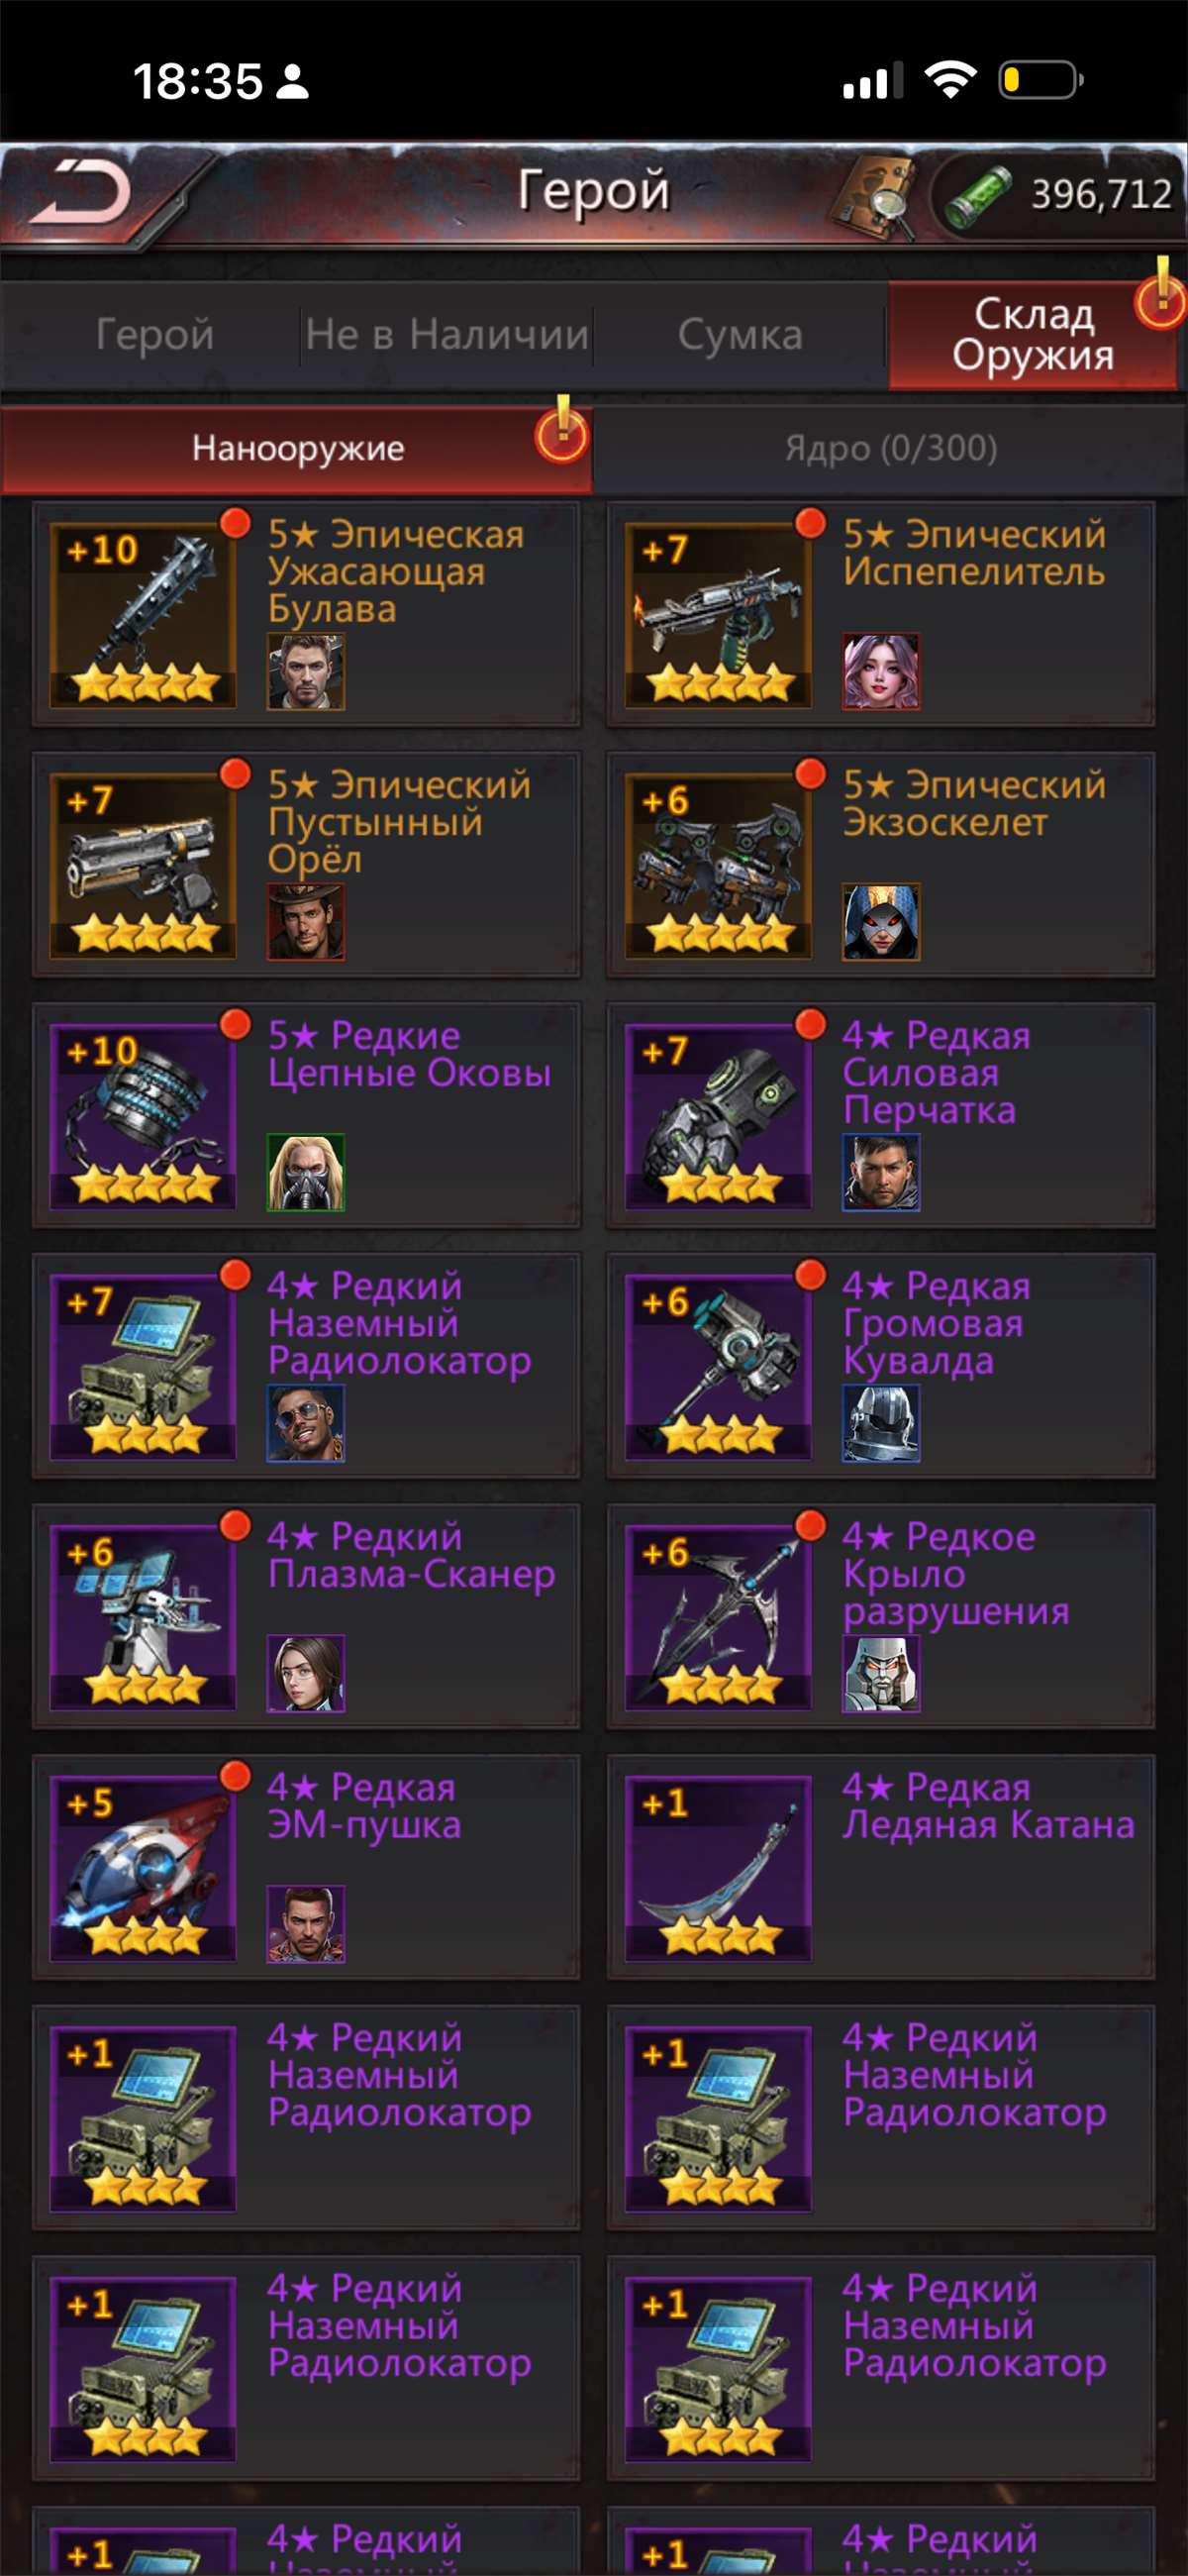Select the Ядро (0/300) tab
The width and height of the screenshot is (1188, 2576).
click(x=890, y=448)
